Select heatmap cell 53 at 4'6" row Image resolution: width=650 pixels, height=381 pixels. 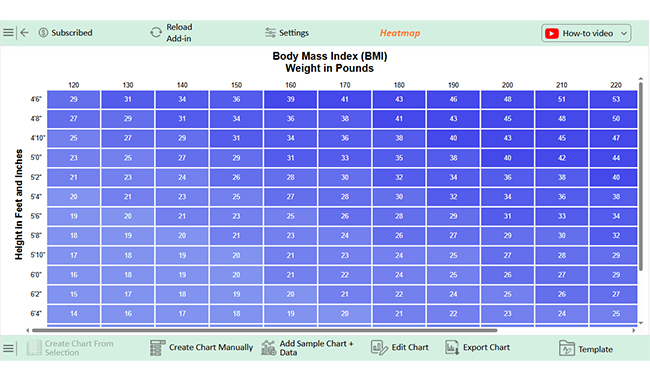pyautogui.click(x=614, y=99)
